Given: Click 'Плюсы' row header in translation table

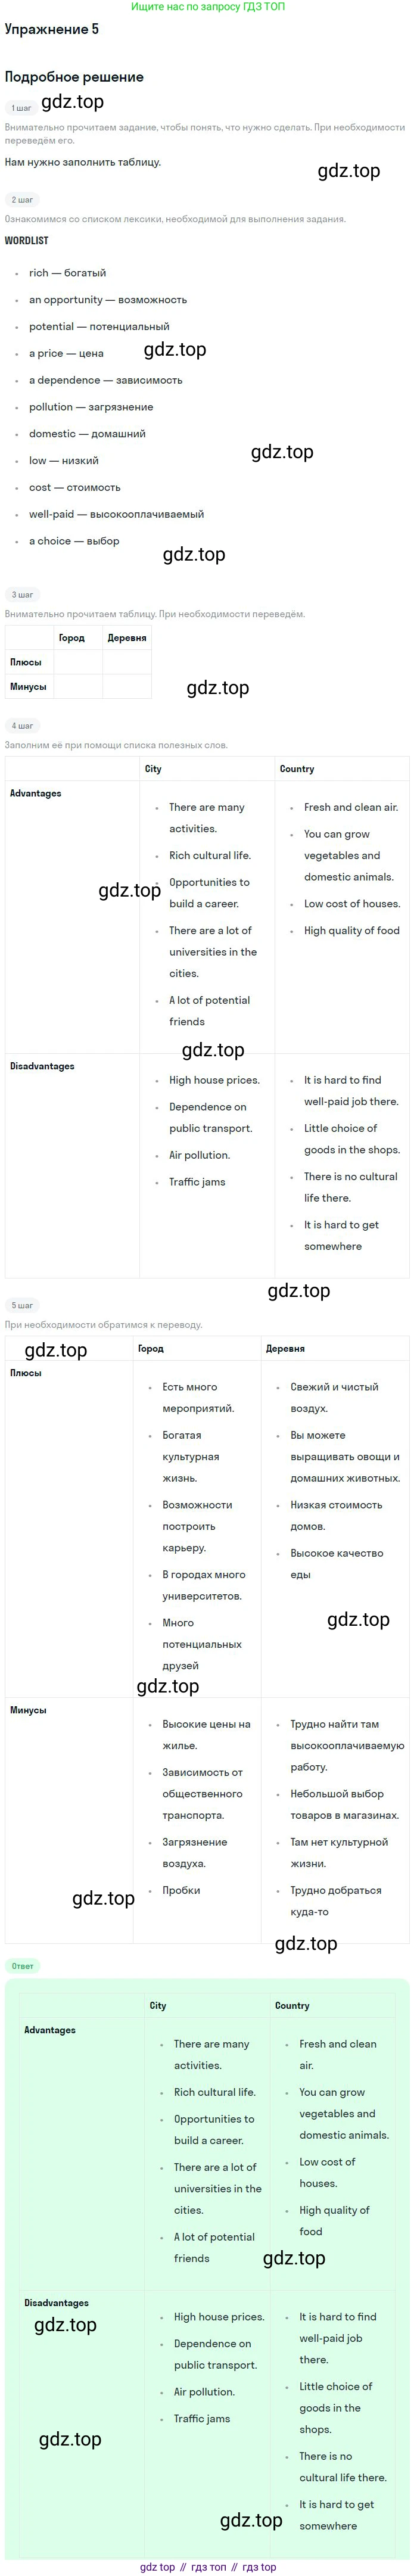Looking at the screenshot, I should click(x=26, y=1373).
